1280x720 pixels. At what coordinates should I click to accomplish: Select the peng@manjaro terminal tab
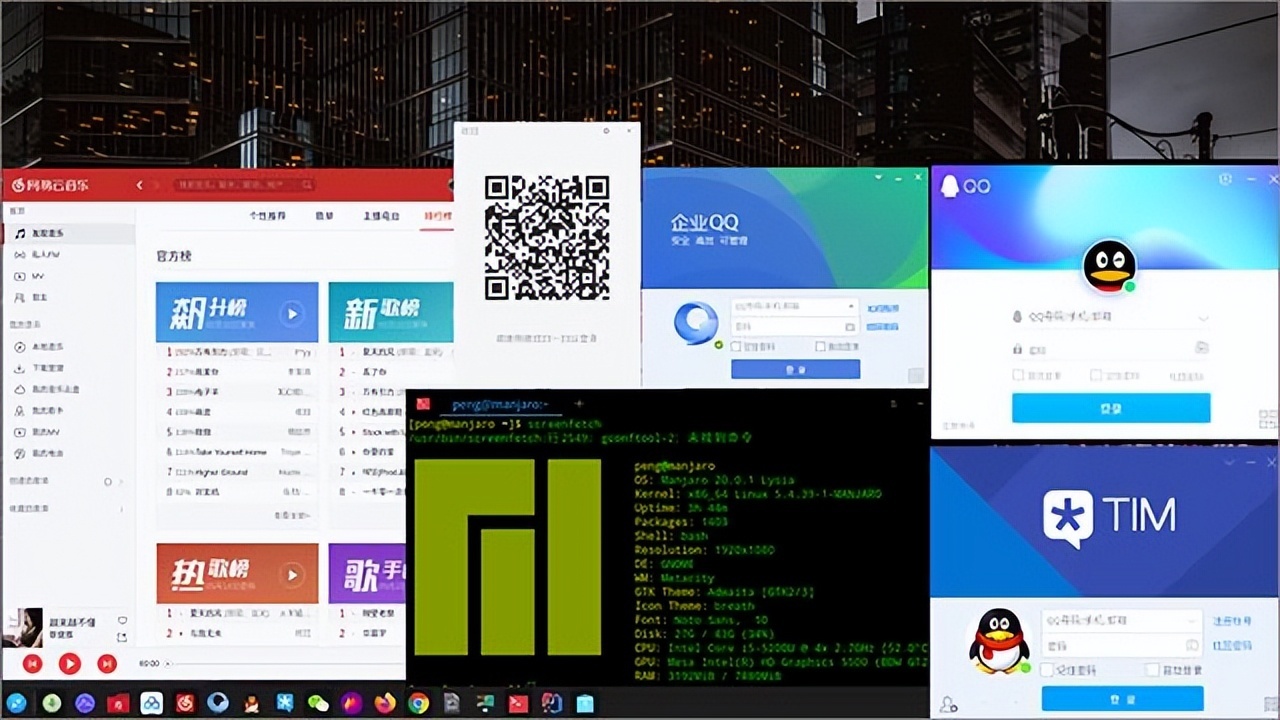[499, 404]
